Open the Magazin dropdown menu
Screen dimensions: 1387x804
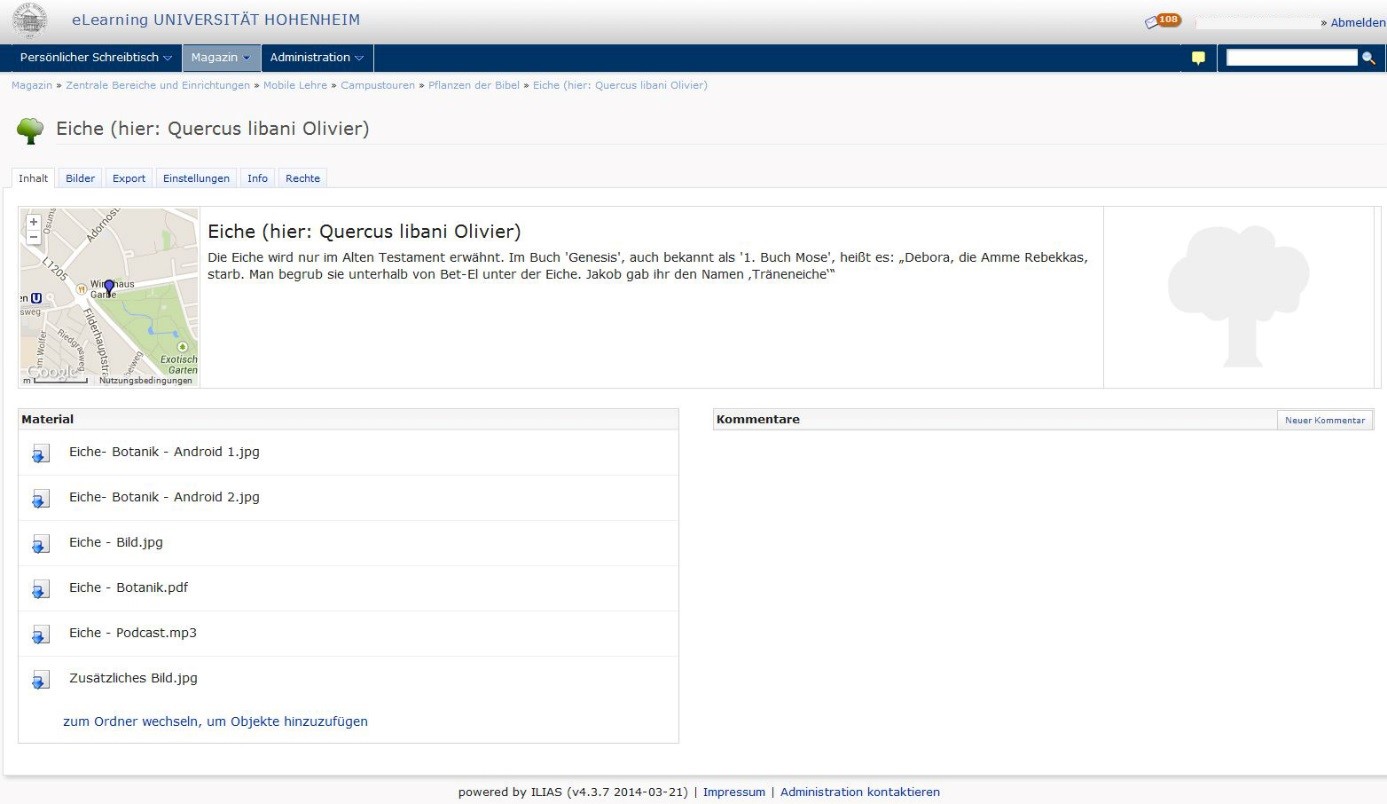(221, 58)
